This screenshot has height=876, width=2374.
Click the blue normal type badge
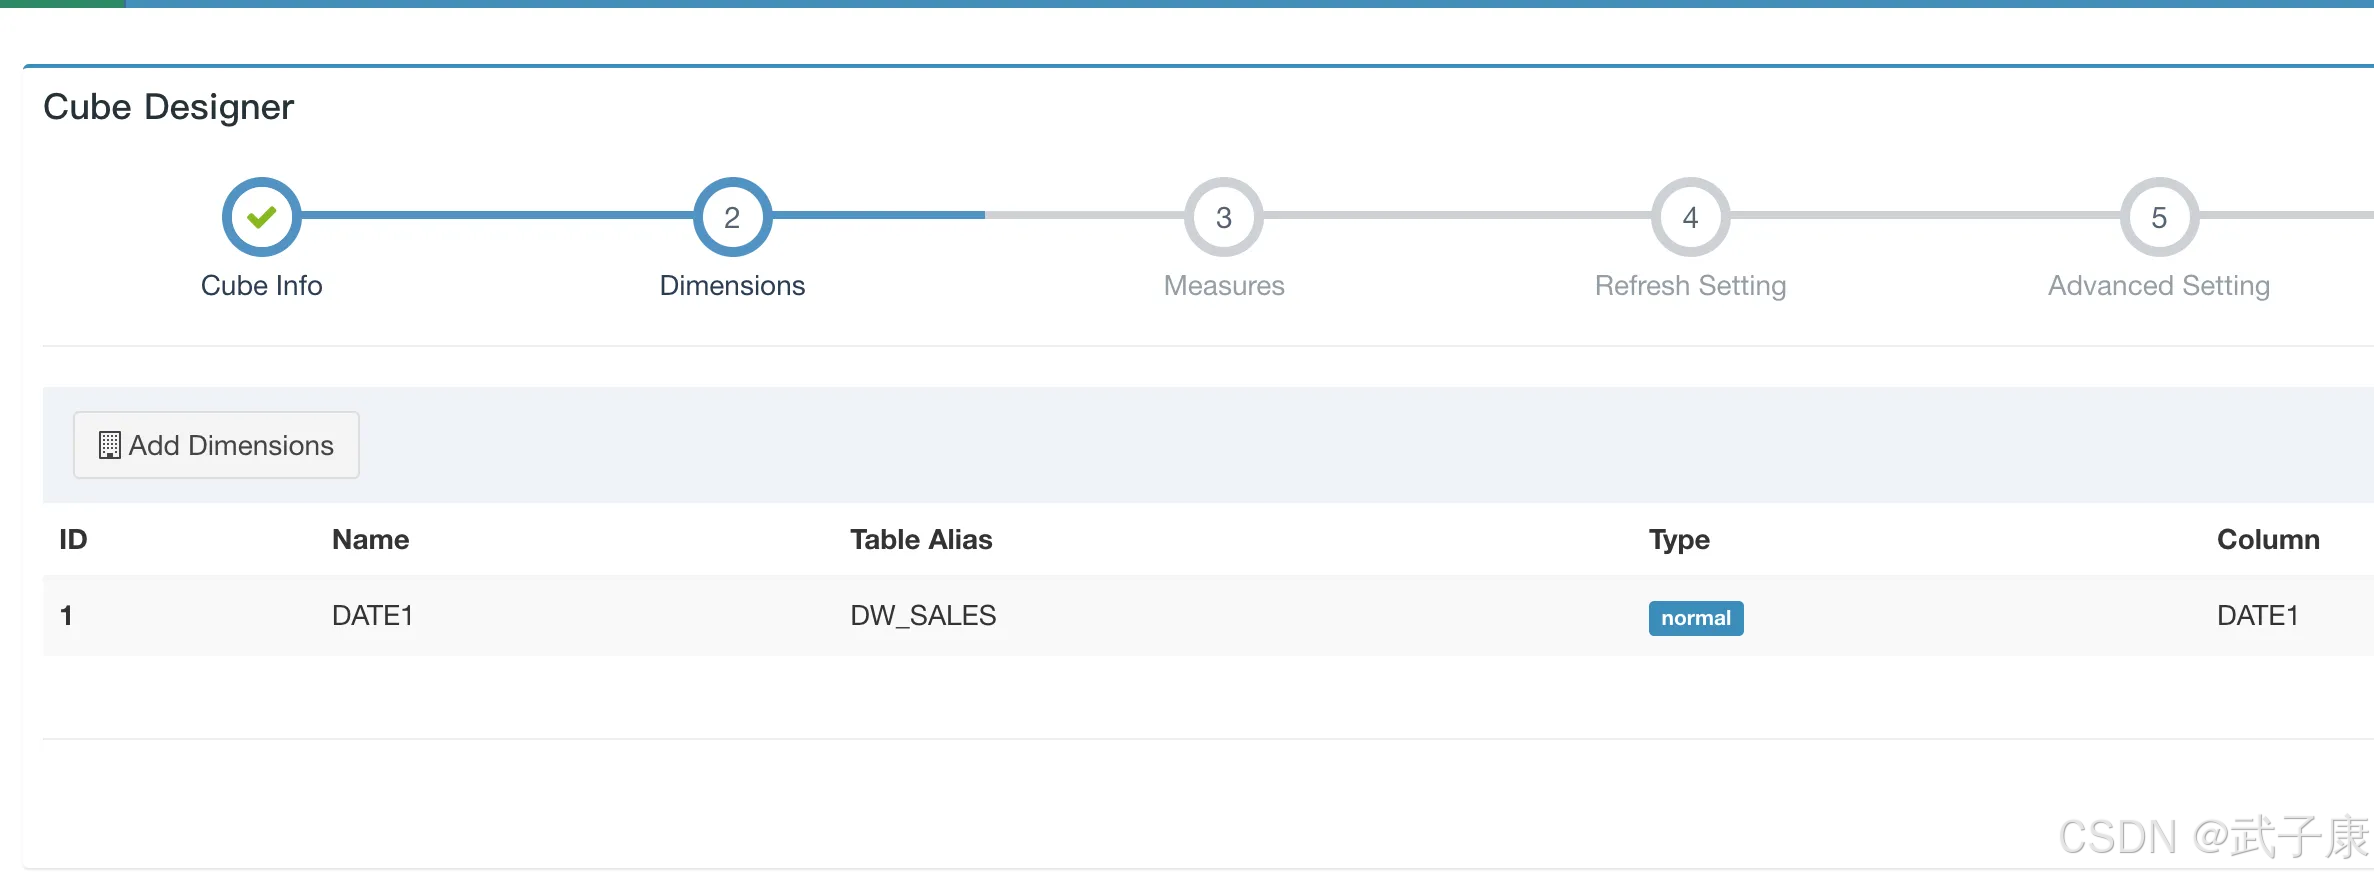tap(1695, 618)
